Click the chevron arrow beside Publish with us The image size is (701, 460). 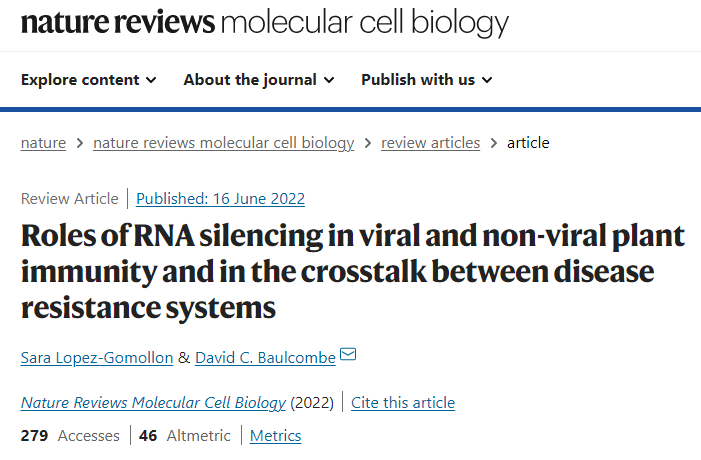(487, 80)
